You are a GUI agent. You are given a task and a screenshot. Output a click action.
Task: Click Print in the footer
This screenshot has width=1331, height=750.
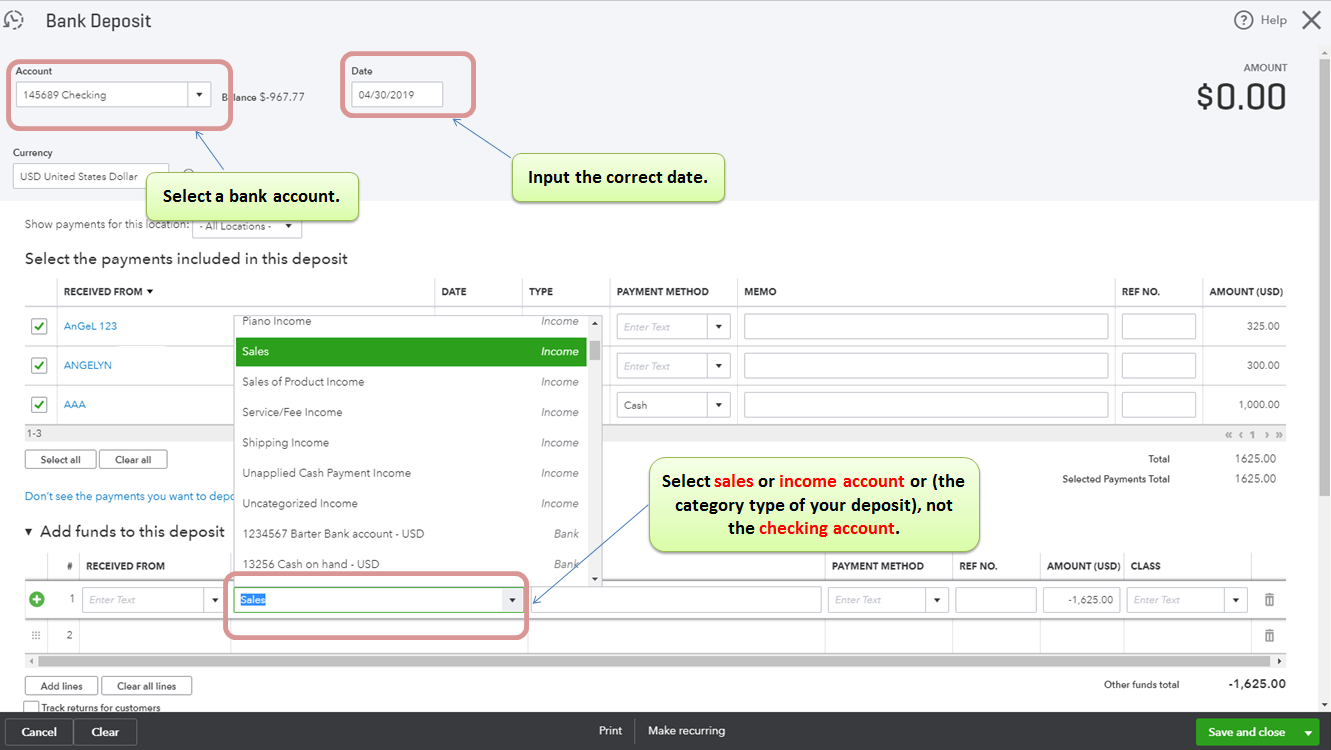coord(610,731)
